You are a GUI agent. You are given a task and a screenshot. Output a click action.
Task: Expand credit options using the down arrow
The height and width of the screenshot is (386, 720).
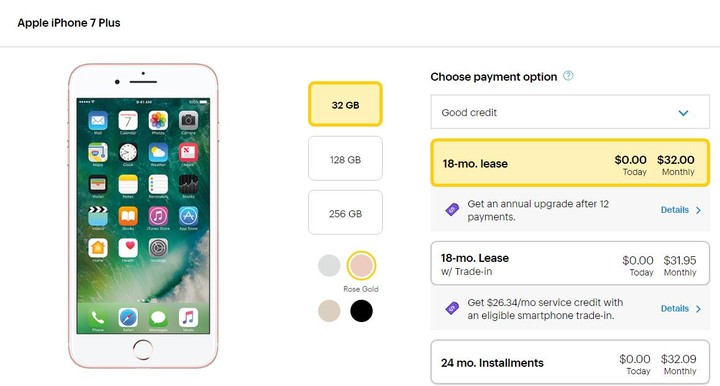tap(683, 113)
